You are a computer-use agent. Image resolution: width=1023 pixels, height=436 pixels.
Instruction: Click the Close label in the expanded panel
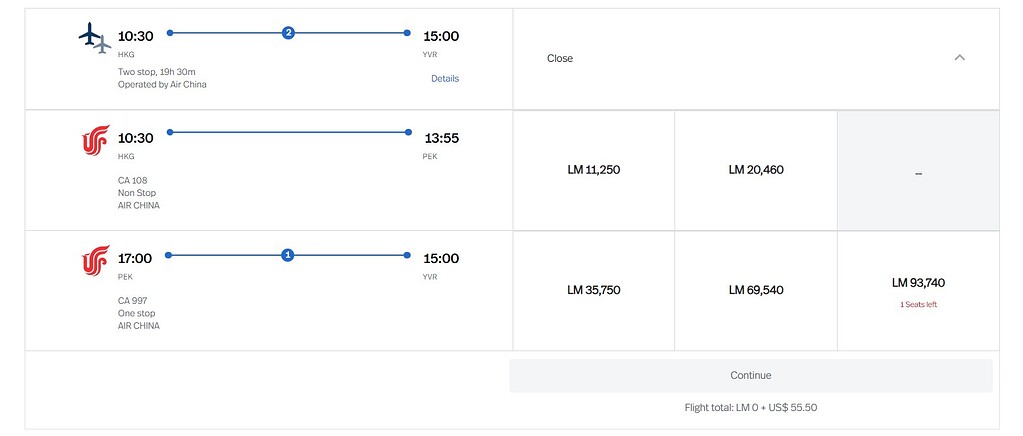click(x=560, y=58)
